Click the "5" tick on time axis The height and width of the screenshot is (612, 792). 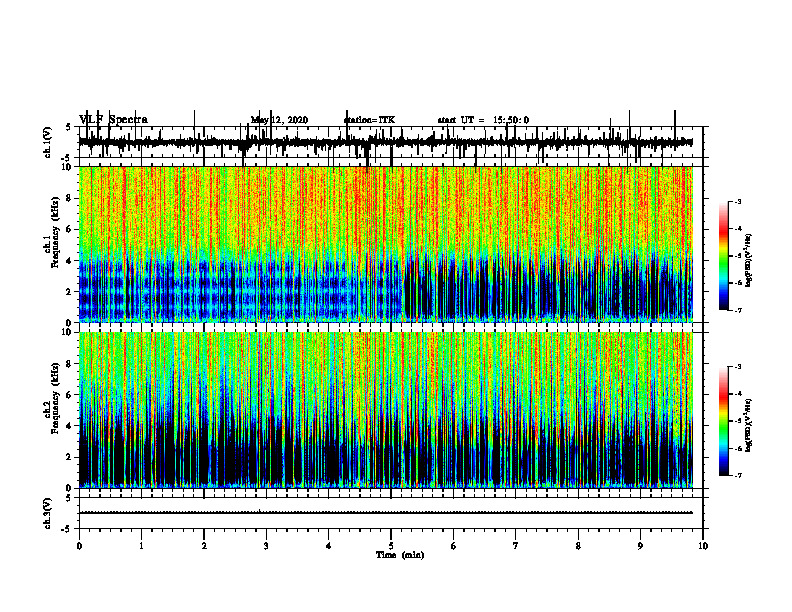(x=391, y=546)
